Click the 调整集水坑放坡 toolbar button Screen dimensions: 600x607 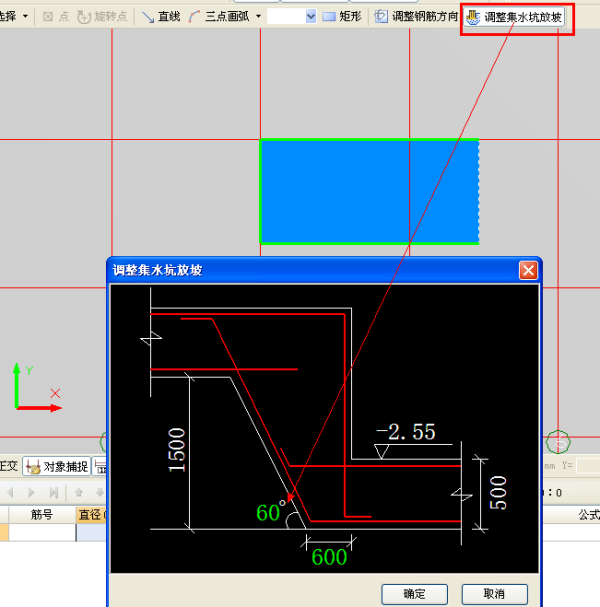click(515, 17)
